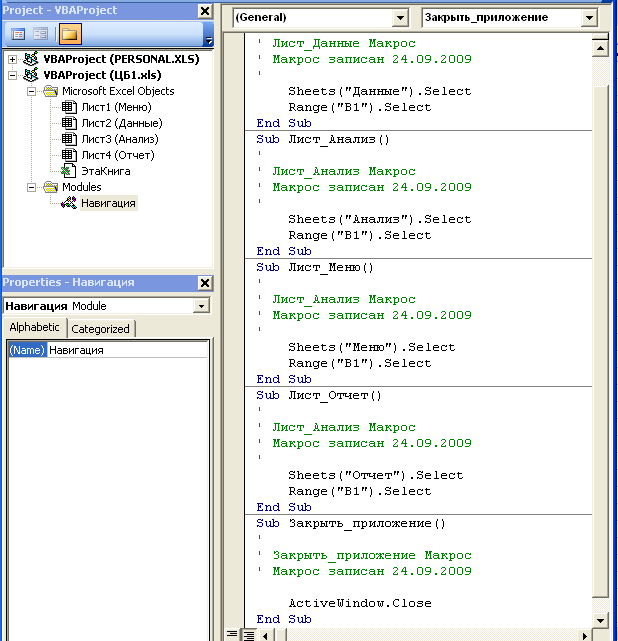
Task: Select worksheet icon for Лист3 (Анализ)
Action: tap(69, 139)
